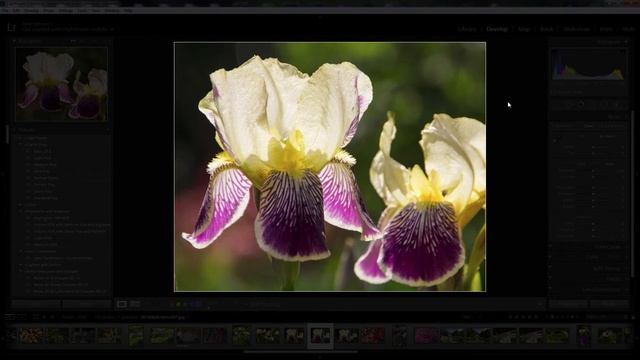The image size is (640, 360).
Task: Select the Before/After view icon
Action: 135,304
